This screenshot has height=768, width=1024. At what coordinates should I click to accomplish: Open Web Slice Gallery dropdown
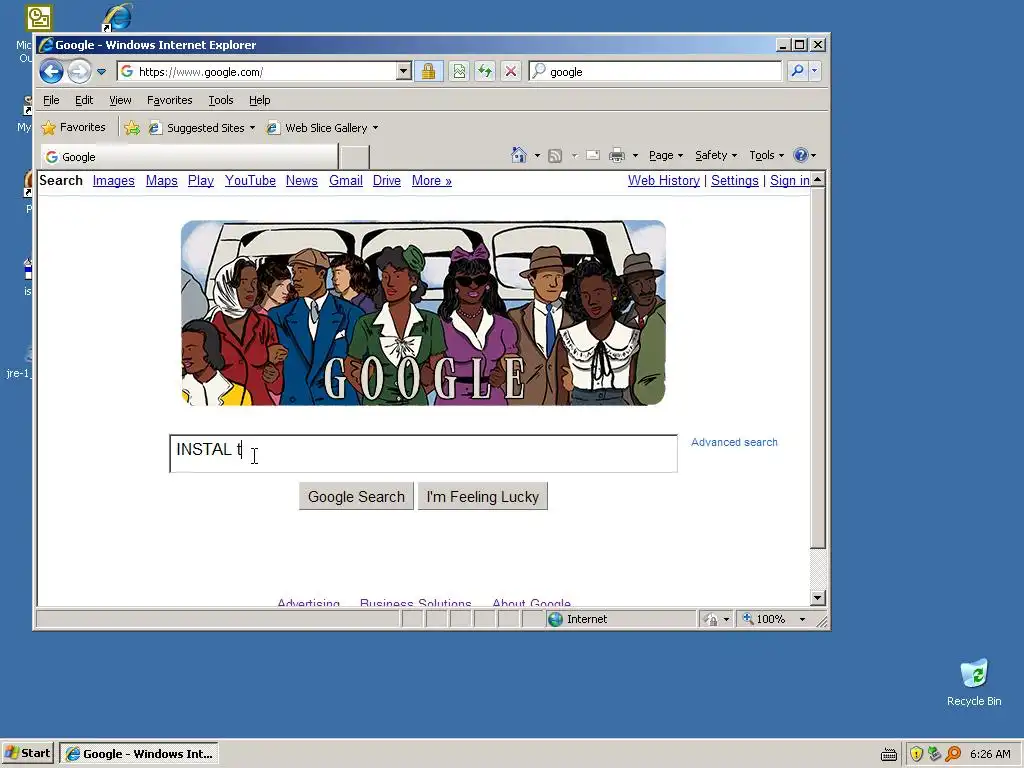pos(323,128)
